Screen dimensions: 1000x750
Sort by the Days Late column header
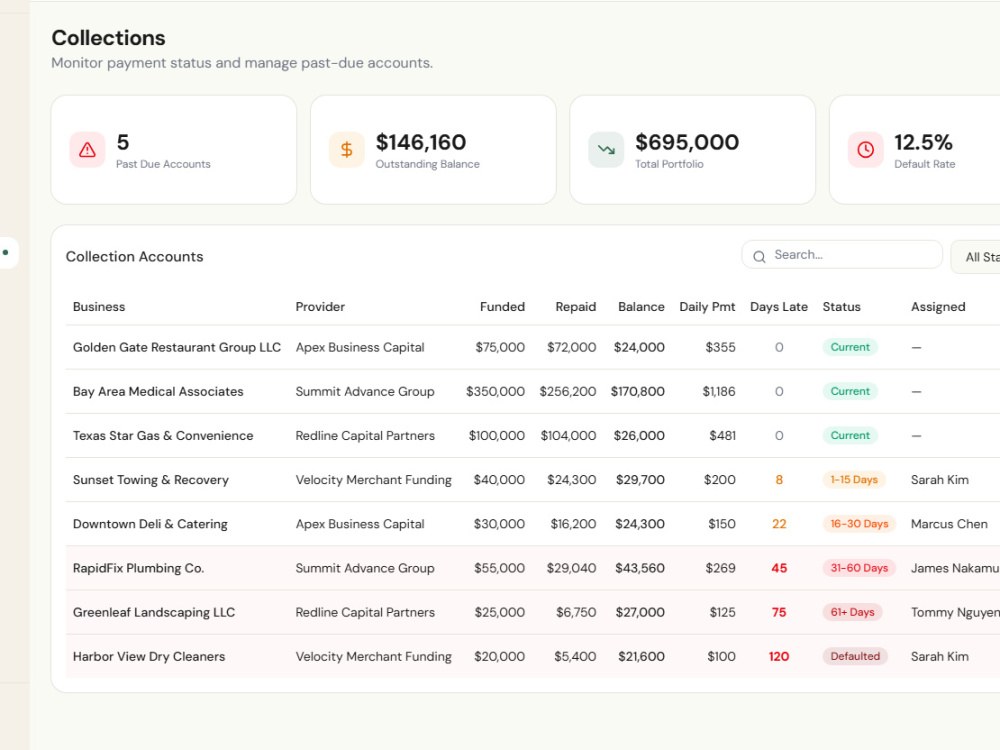tap(779, 307)
